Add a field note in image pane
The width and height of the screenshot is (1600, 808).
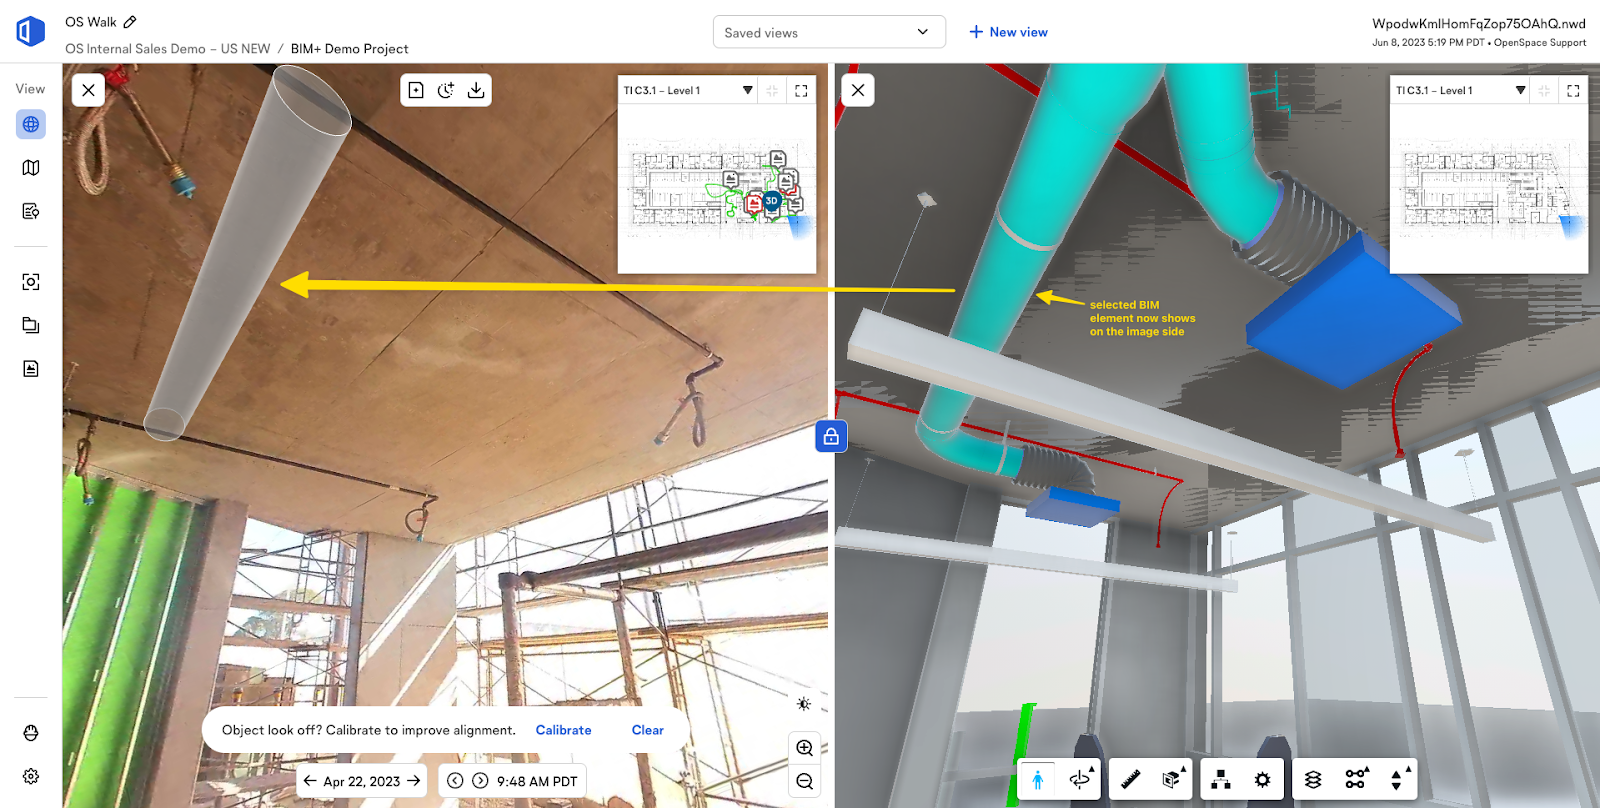tap(416, 90)
